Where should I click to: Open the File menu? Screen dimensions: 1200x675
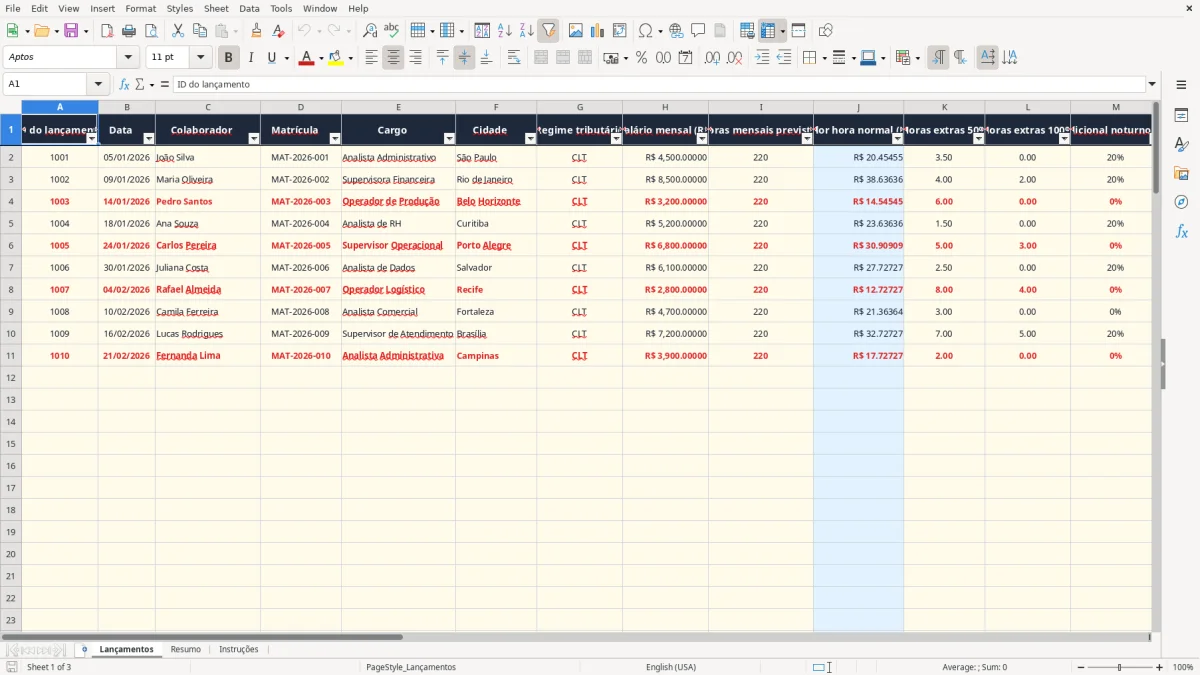pyautogui.click(x=13, y=8)
